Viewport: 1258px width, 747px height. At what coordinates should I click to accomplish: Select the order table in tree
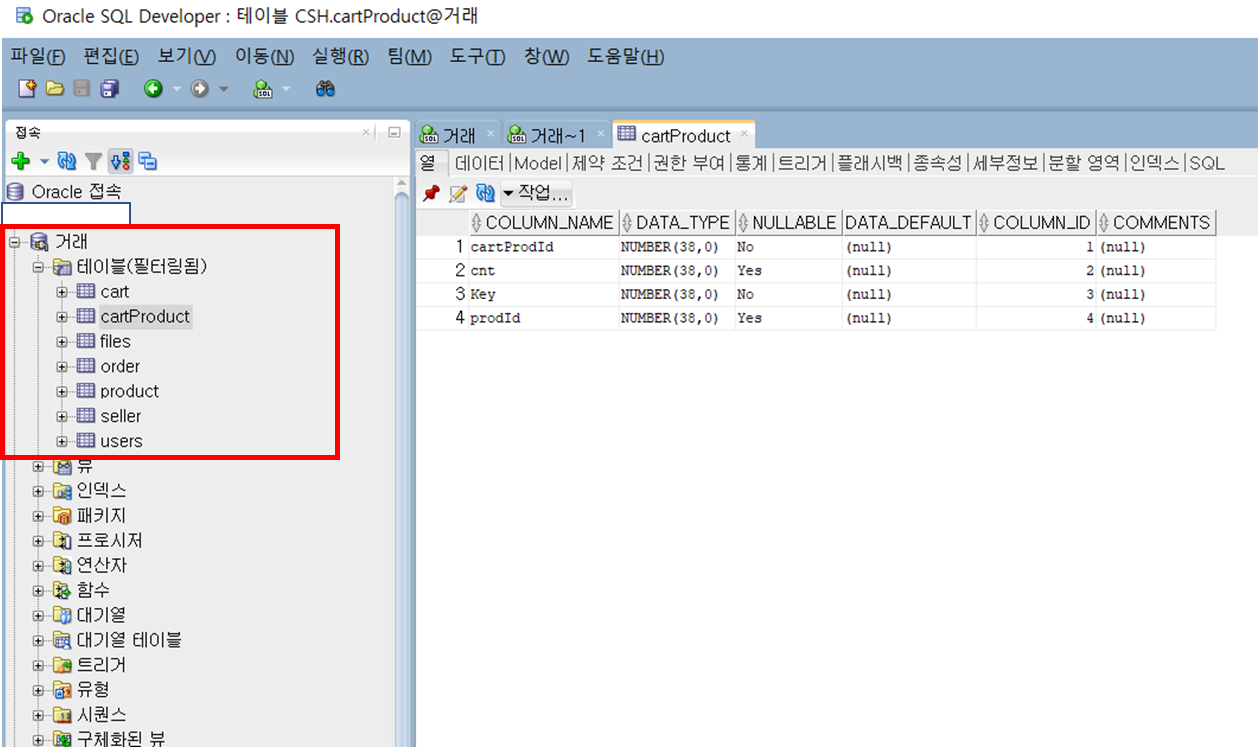120,366
